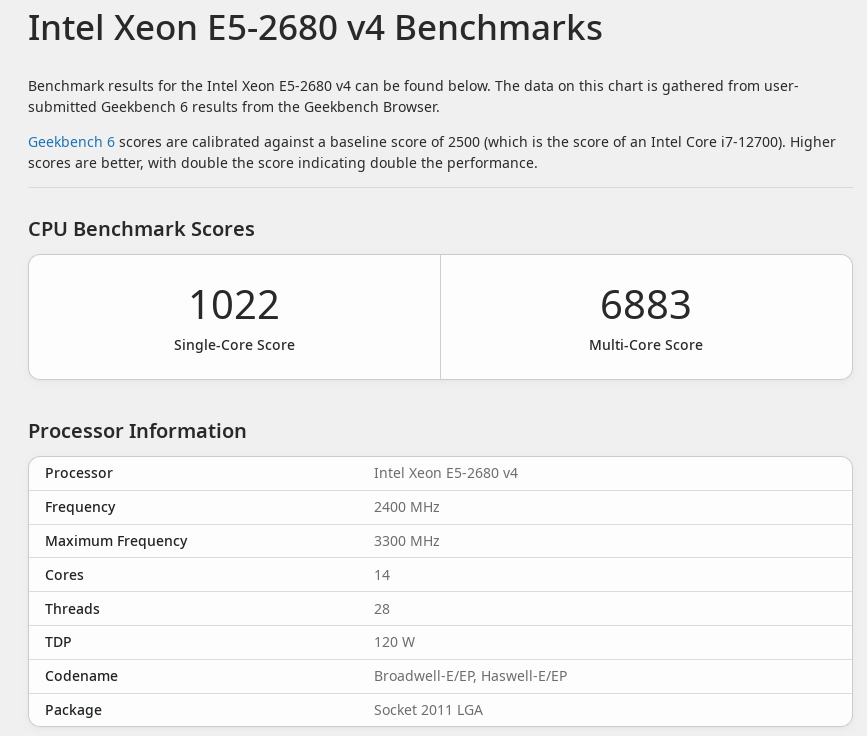This screenshot has width=867, height=736.
Task: Click the CPU Benchmark Scores heading
Action: pyautogui.click(x=141, y=229)
